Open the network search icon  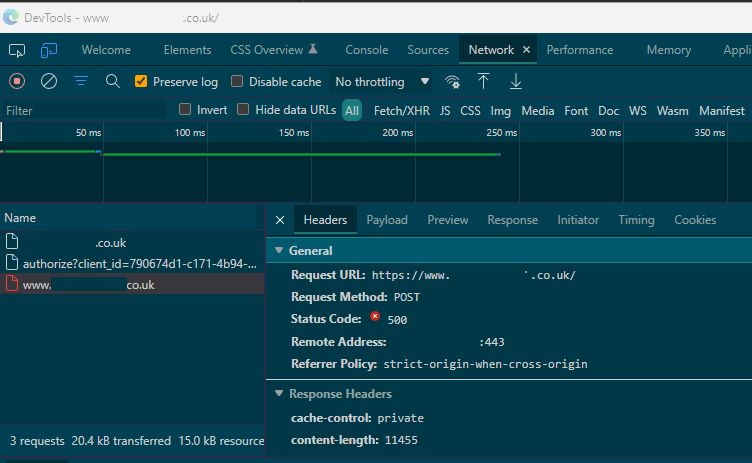click(113, 82)
